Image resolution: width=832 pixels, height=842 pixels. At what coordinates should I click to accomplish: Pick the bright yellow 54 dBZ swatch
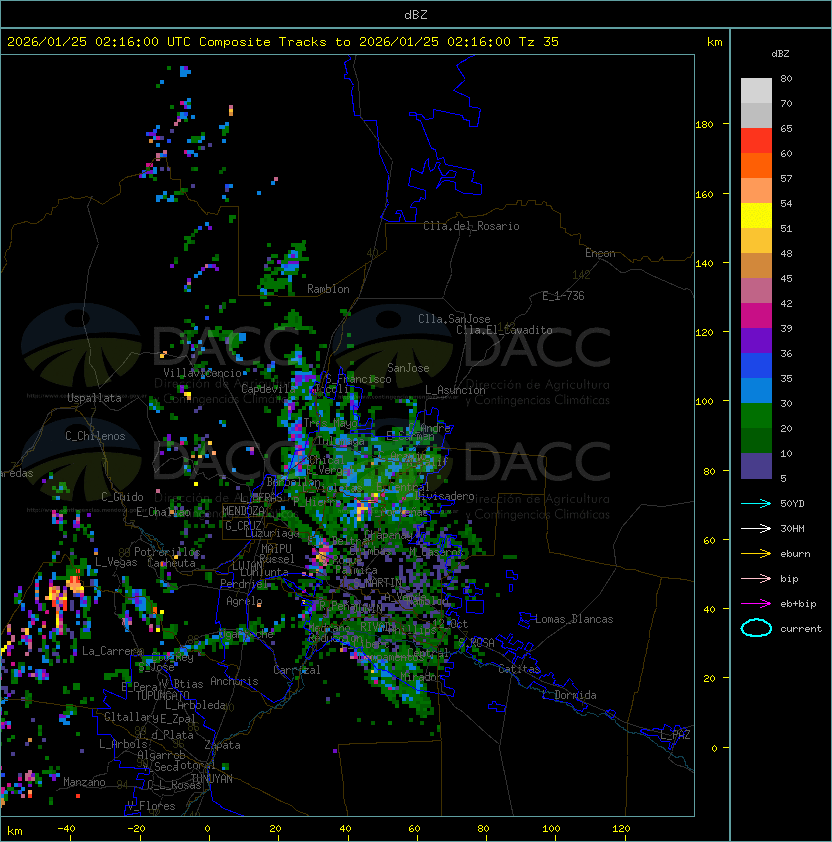pos(756,215)
